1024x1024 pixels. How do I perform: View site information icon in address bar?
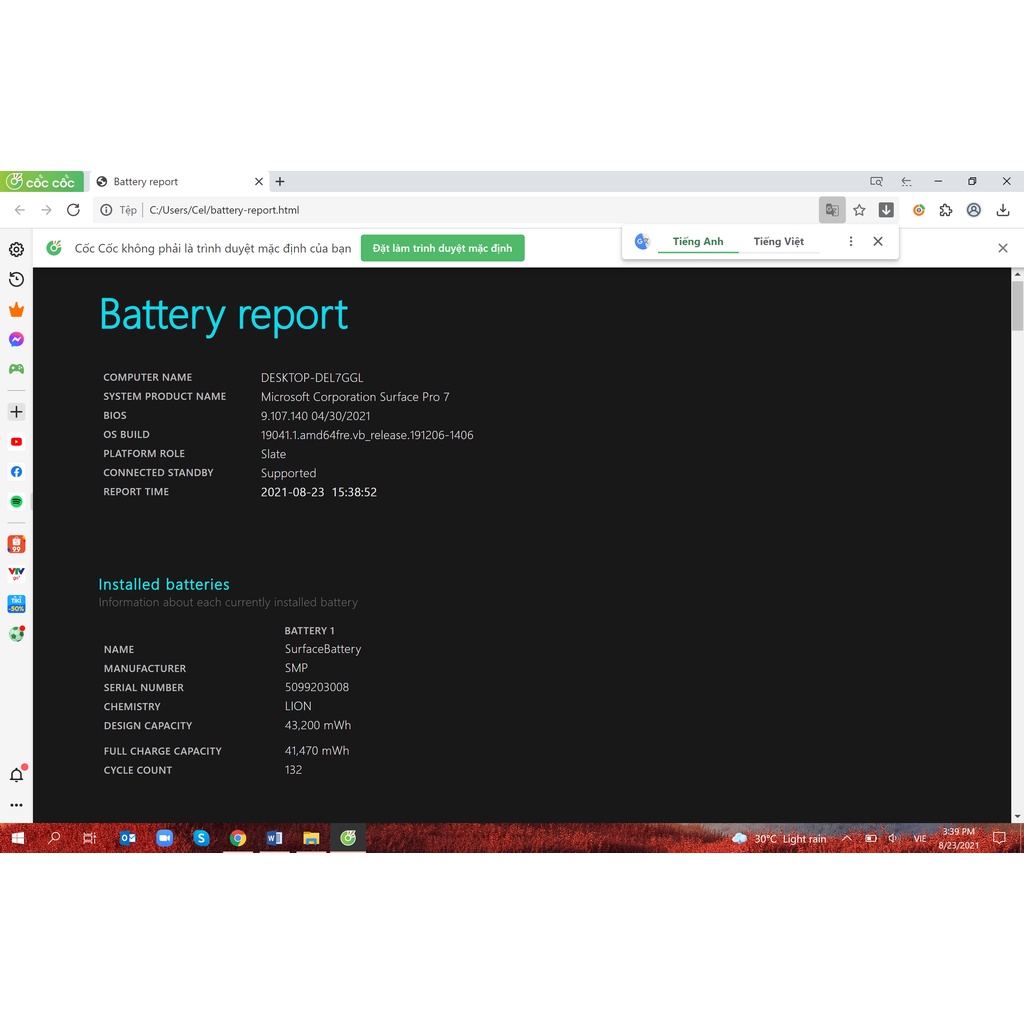pyautogui.click(x=106, y=210)
